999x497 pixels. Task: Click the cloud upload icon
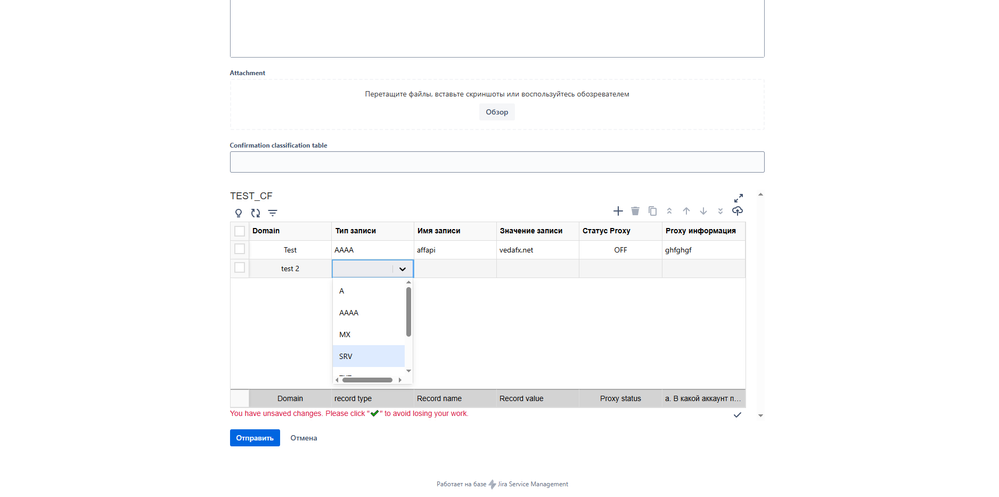[738, 211]
